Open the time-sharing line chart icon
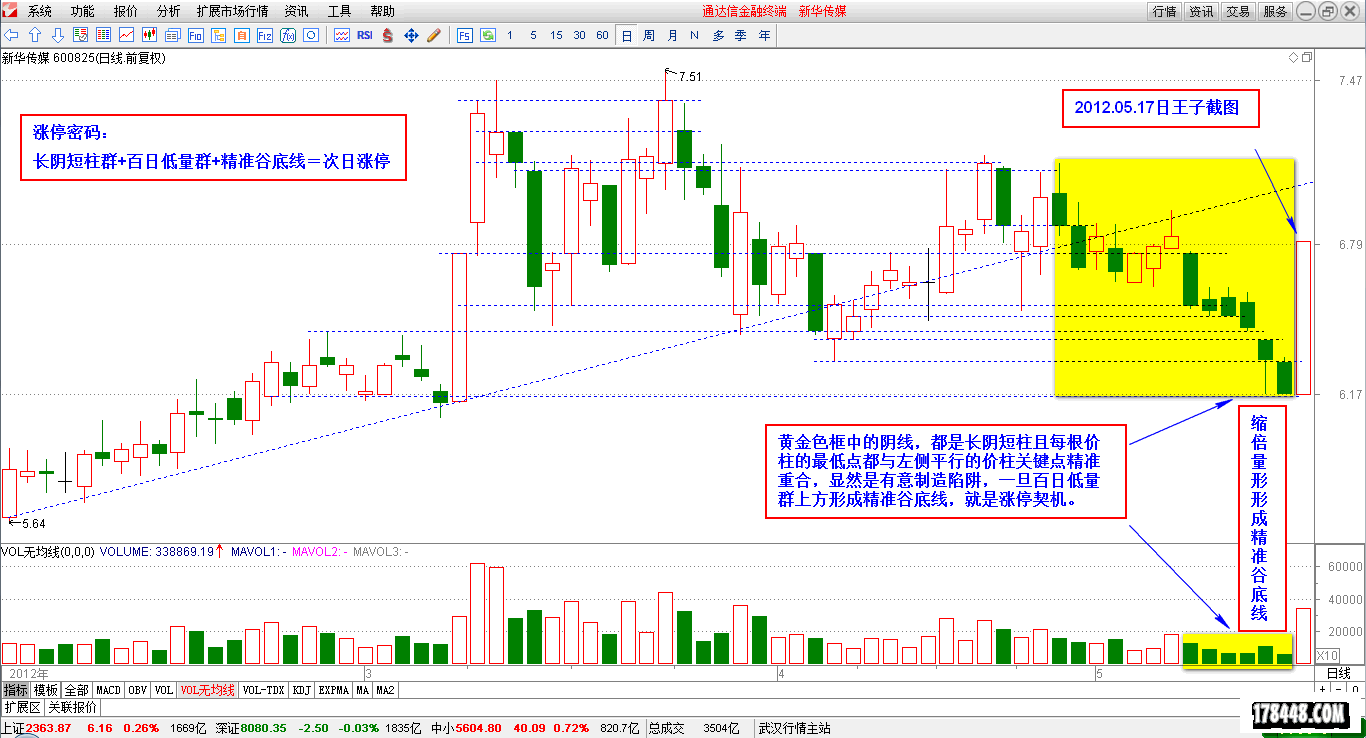The height and width of the screenshot is (738, 1366). (x=126, y=35)
